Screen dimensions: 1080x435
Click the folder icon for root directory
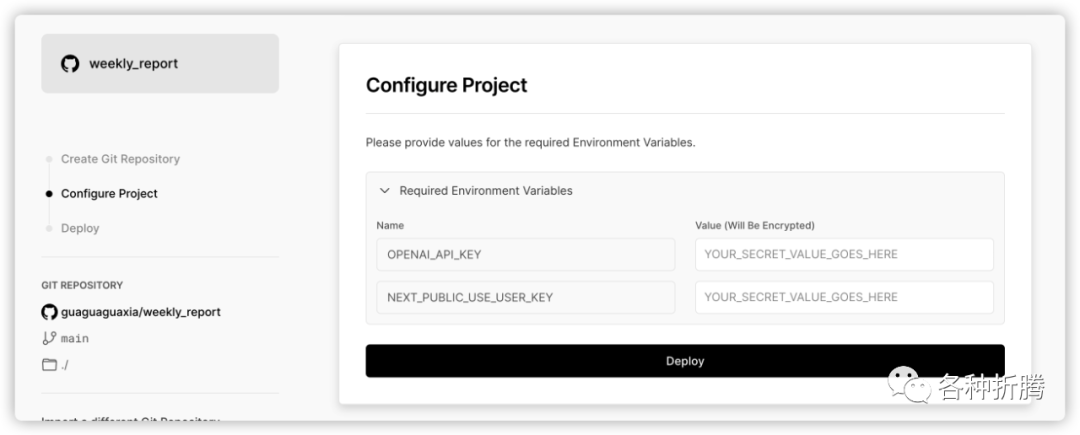[x=49, y=364]
